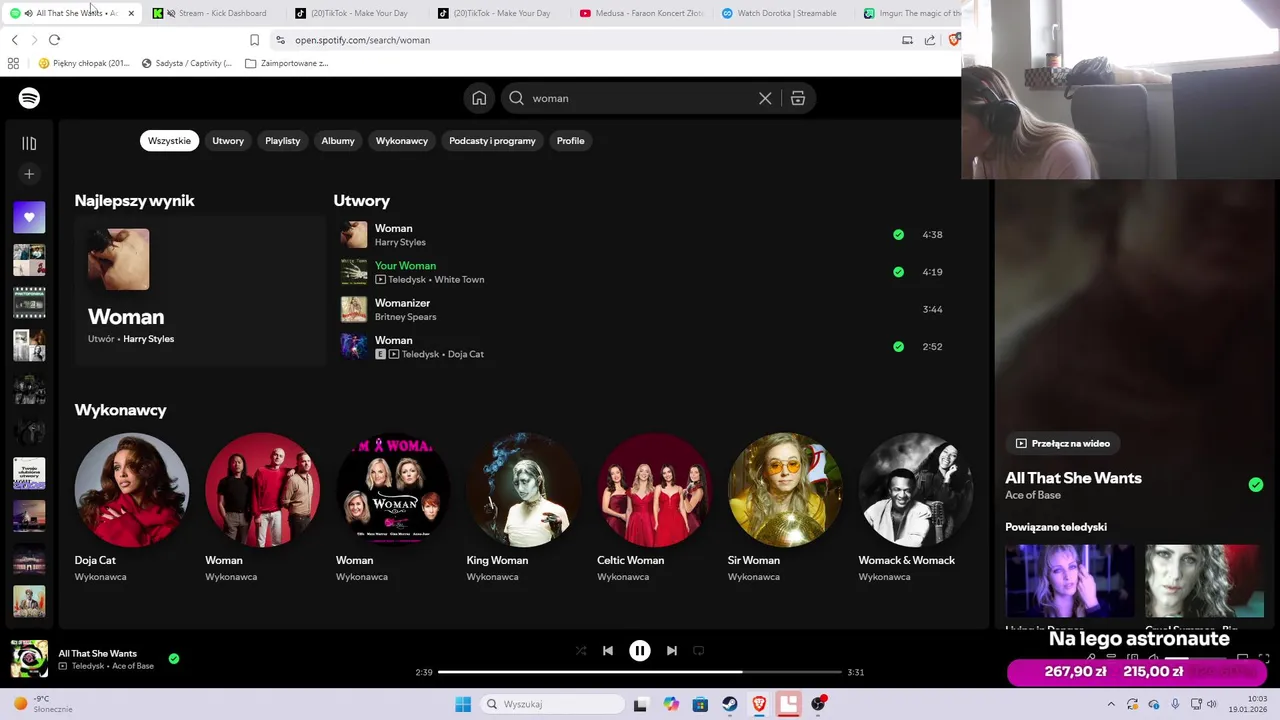Skip to next track
Screen dimensions: 1280x720
tap(672, 650)
